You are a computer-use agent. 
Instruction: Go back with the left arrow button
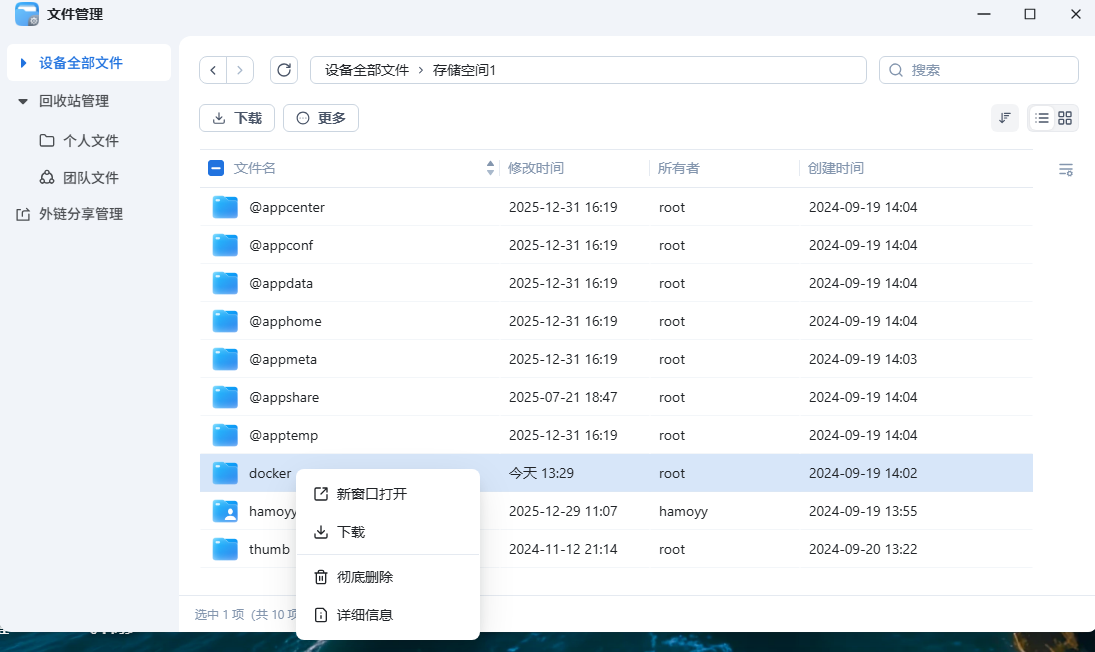pyautogui.click(x=213, y=70)
